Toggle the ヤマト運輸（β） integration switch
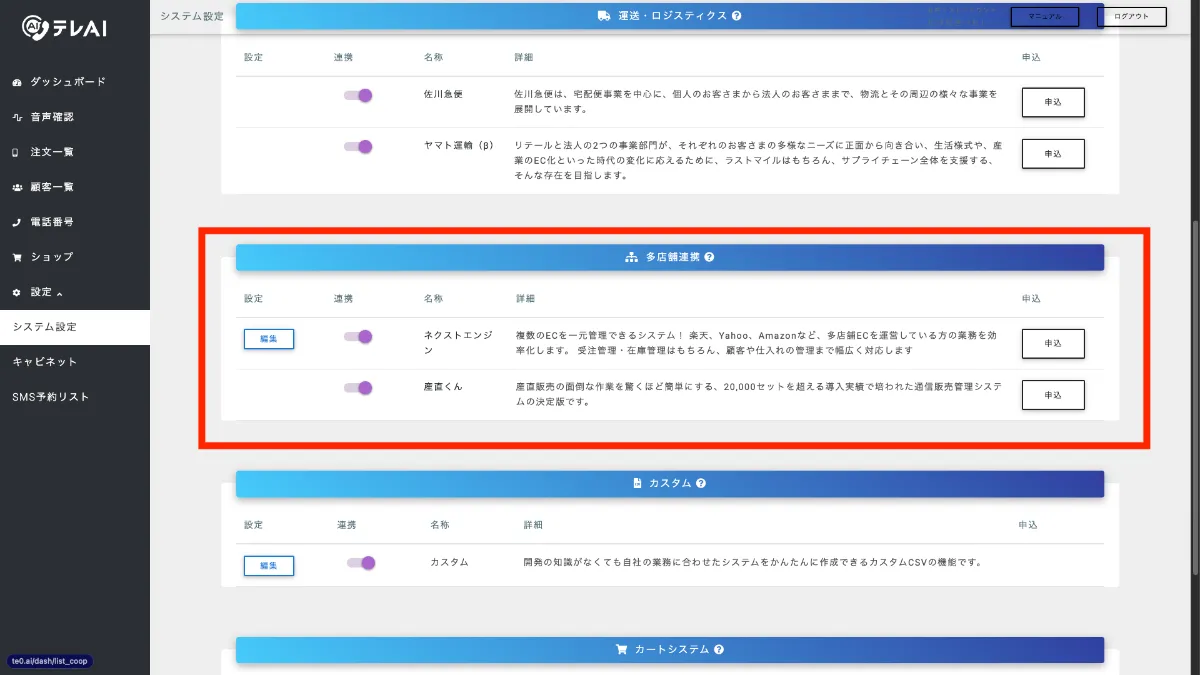The image size is (1200, 675). pos(358,146)
